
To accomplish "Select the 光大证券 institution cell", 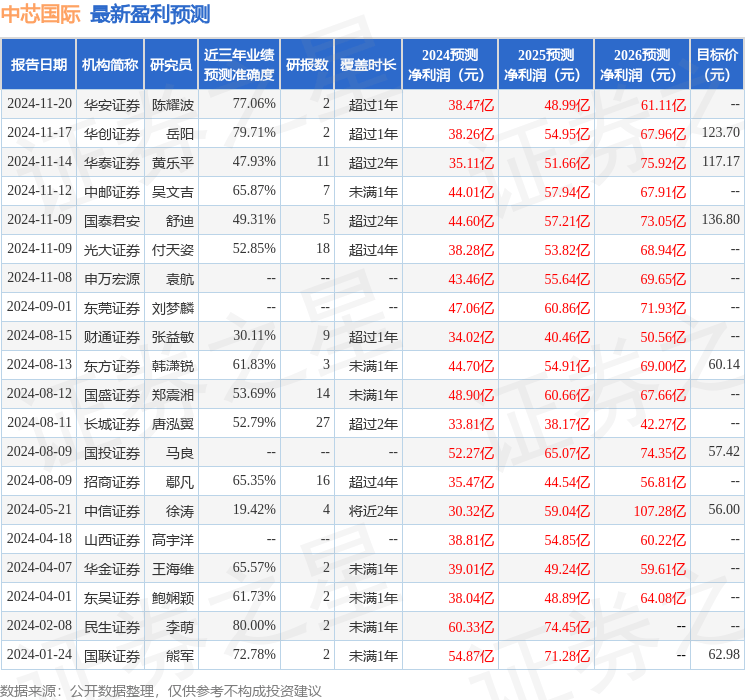I will (x=112, y=250).
